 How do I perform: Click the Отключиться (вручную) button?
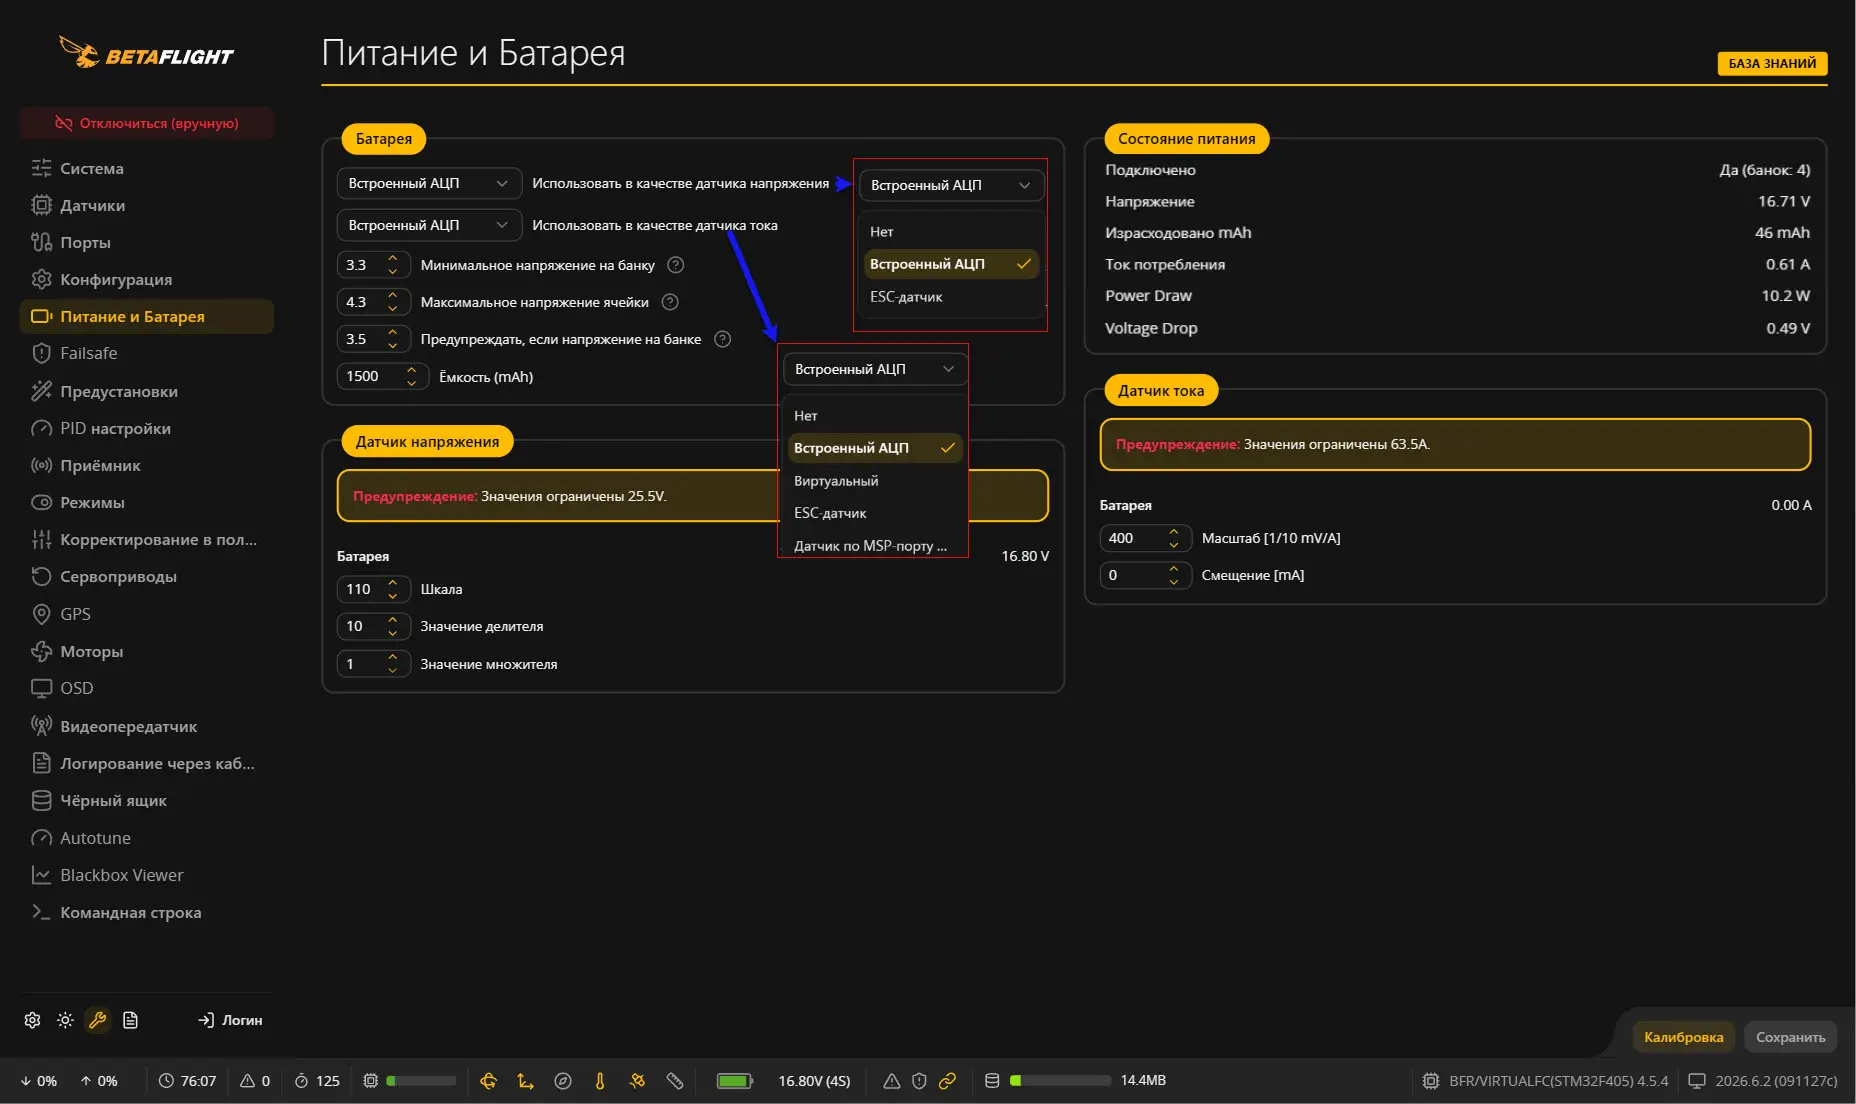click(146, 123)
